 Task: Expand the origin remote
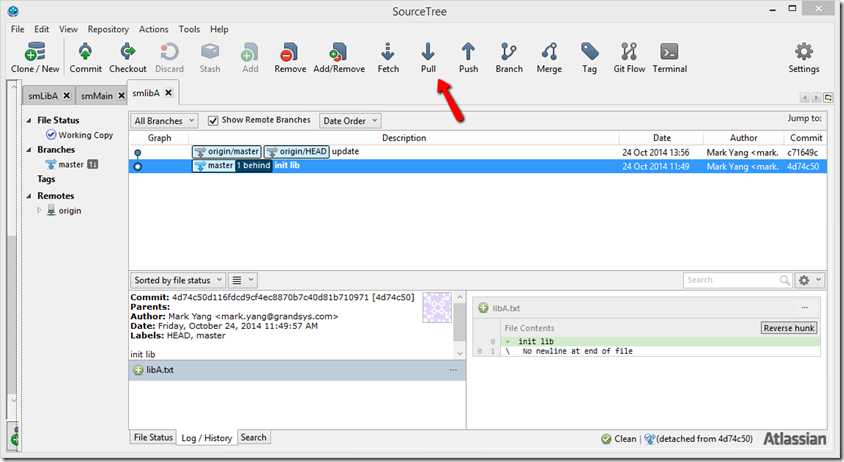tap(39, 211)
